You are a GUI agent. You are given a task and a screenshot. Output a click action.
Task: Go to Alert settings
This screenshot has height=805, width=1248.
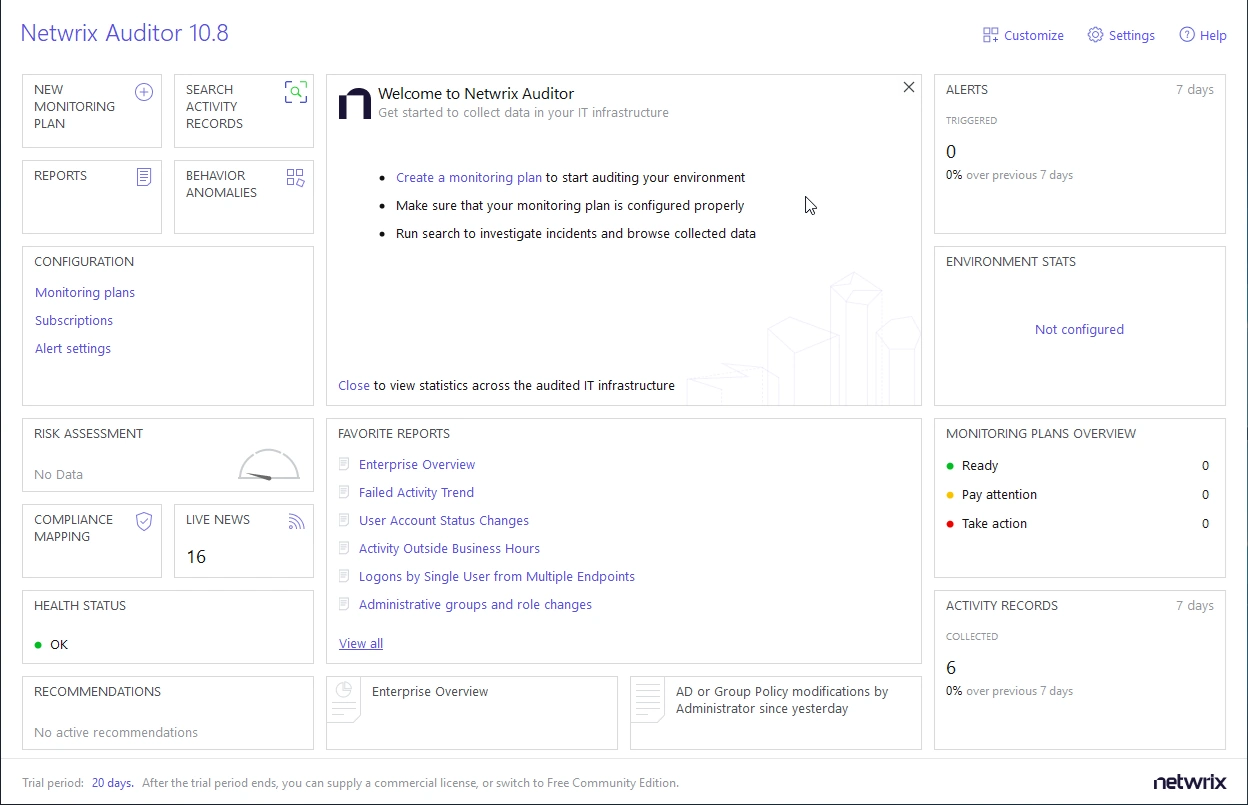[x=73, y=349]
